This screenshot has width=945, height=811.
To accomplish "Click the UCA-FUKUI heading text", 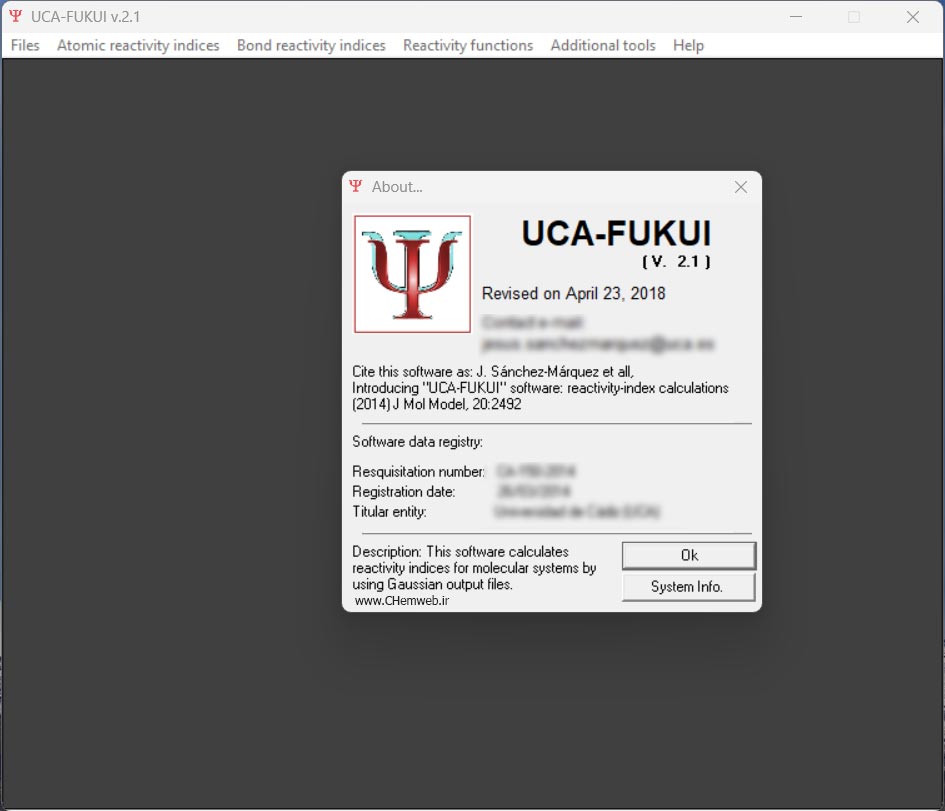I will (x=616, y=233).
